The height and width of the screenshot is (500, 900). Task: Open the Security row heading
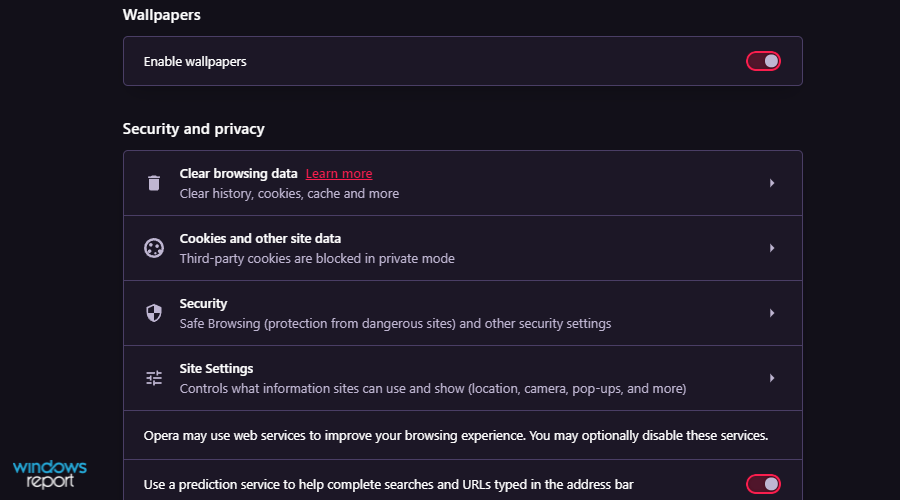(x=203, y=303)
